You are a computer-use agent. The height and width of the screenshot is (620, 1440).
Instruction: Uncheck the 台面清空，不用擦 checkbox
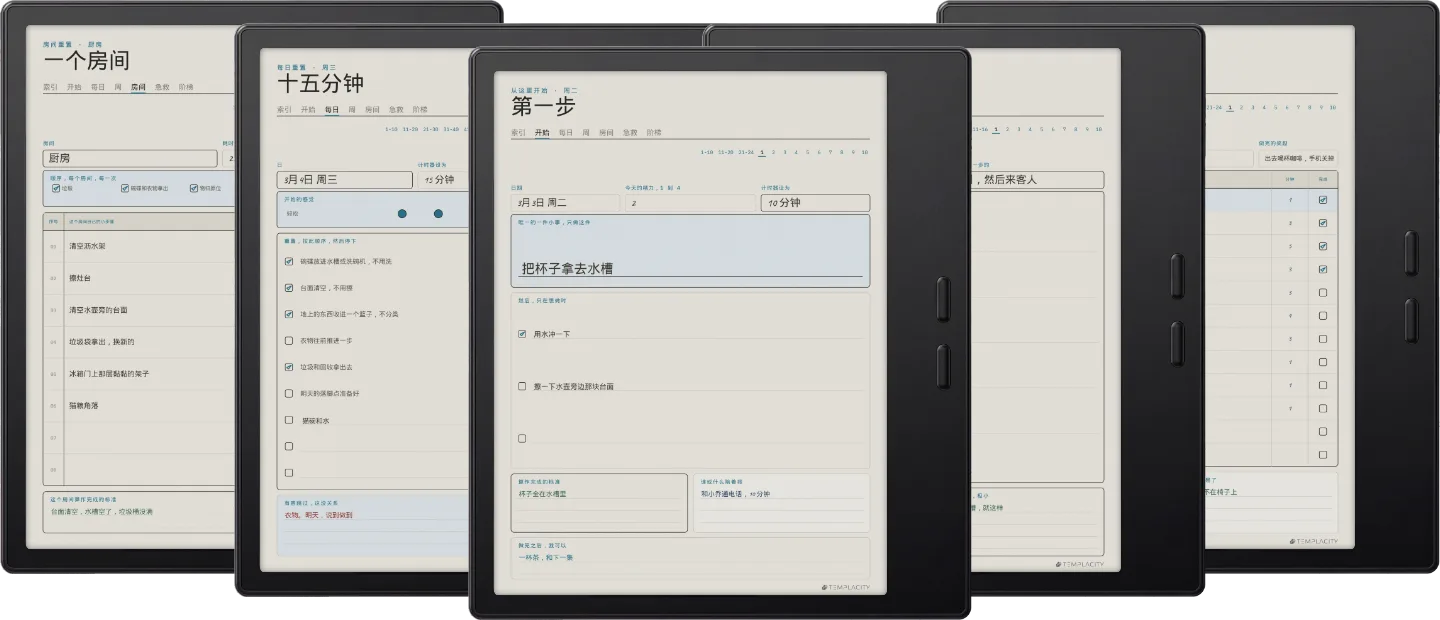click(x=289, y=287)
